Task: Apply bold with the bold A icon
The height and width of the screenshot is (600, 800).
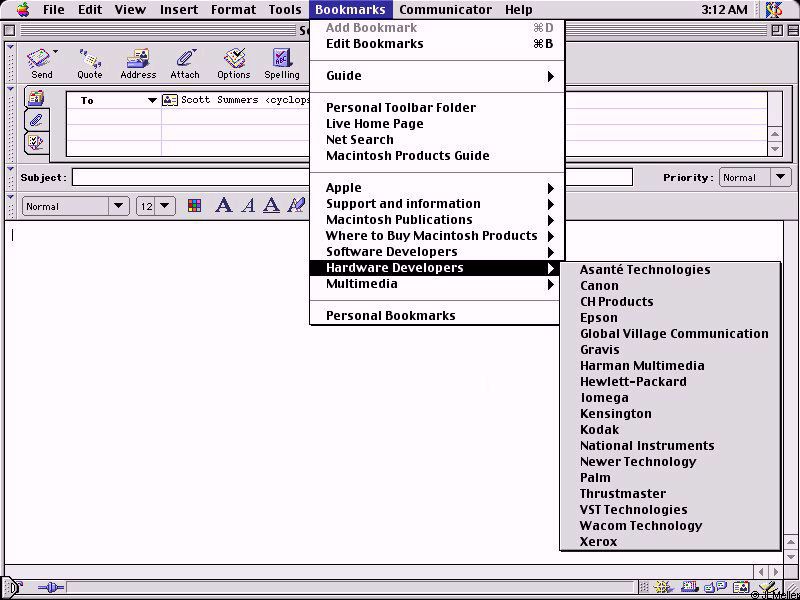Action: pos(223,206)
